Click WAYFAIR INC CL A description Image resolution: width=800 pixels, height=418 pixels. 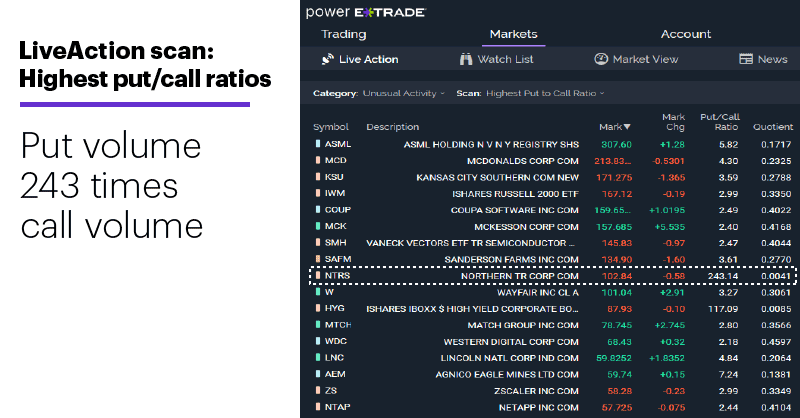click(538, 292)
